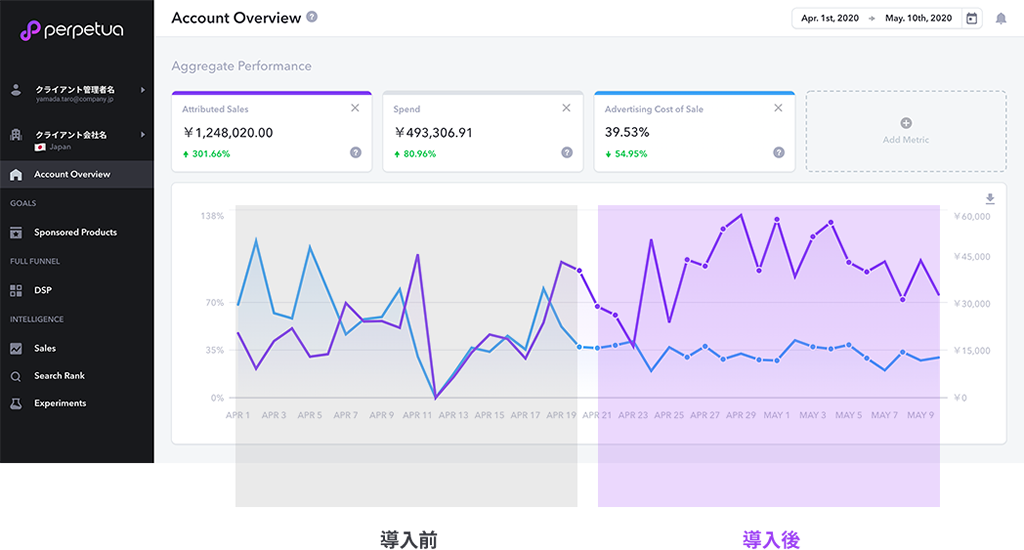Open Account Overview in the sidebar

pos(76,174)
